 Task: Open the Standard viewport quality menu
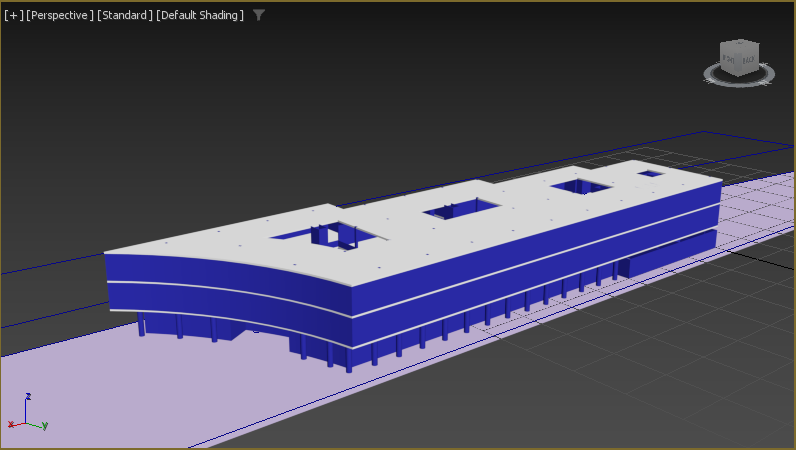tap(125, 15)
